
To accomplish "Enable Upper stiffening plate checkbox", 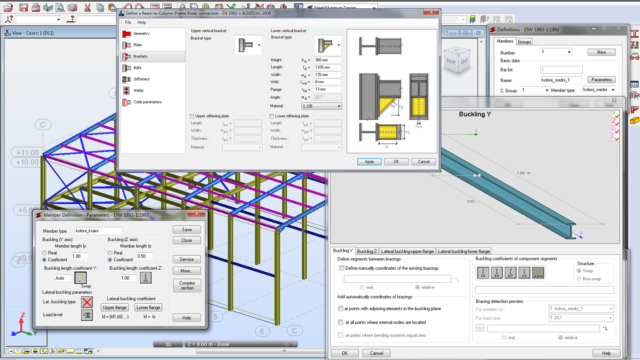I will (x=192, y=116).
